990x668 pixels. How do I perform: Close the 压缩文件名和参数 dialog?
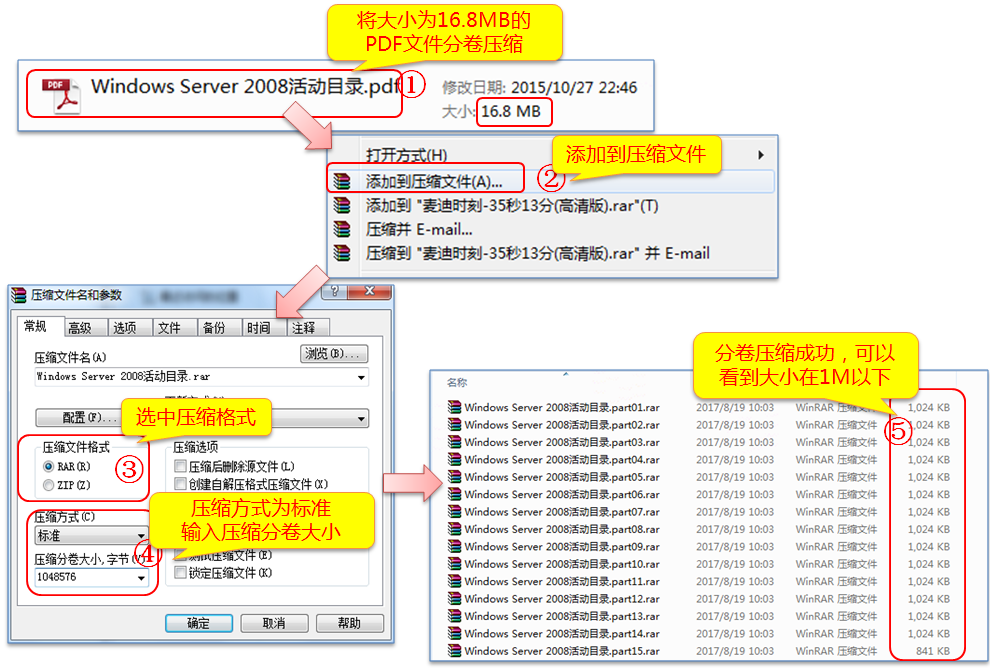click(x=369, y=291)
